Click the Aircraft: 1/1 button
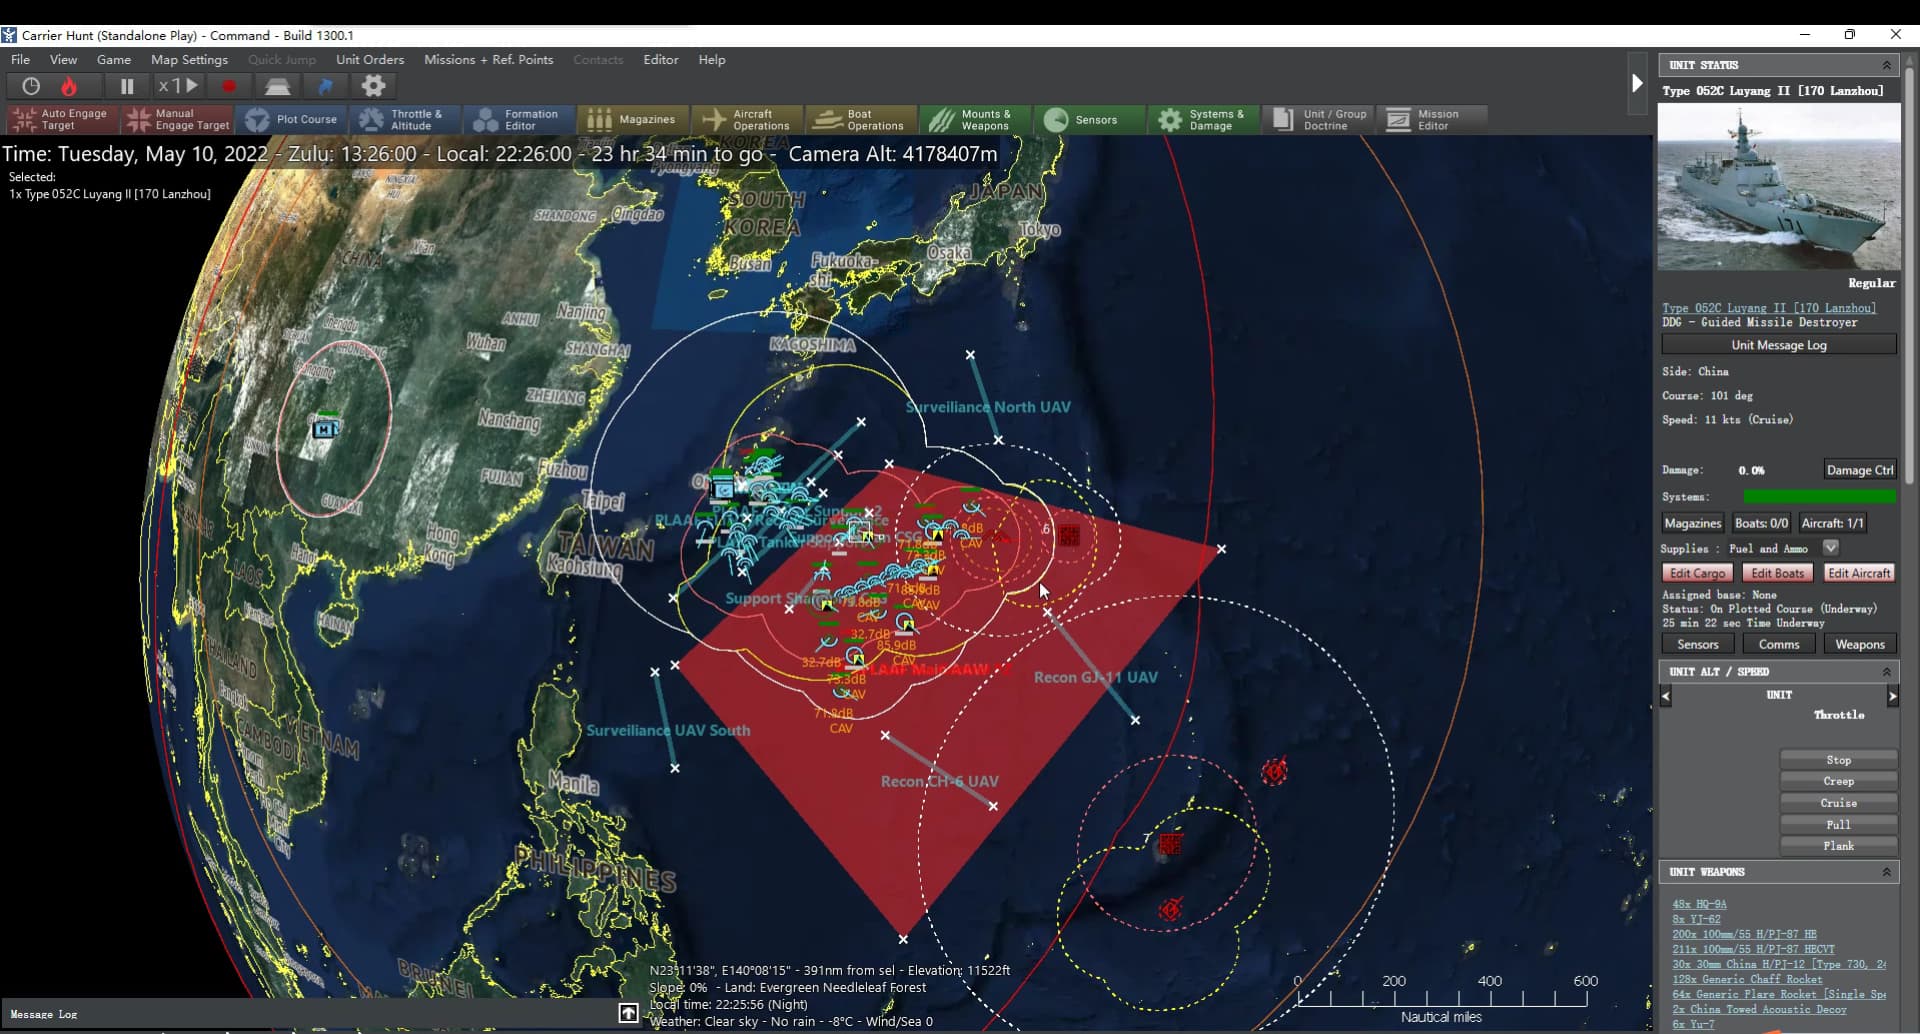The image size is (1920, 1034). 1832,523
